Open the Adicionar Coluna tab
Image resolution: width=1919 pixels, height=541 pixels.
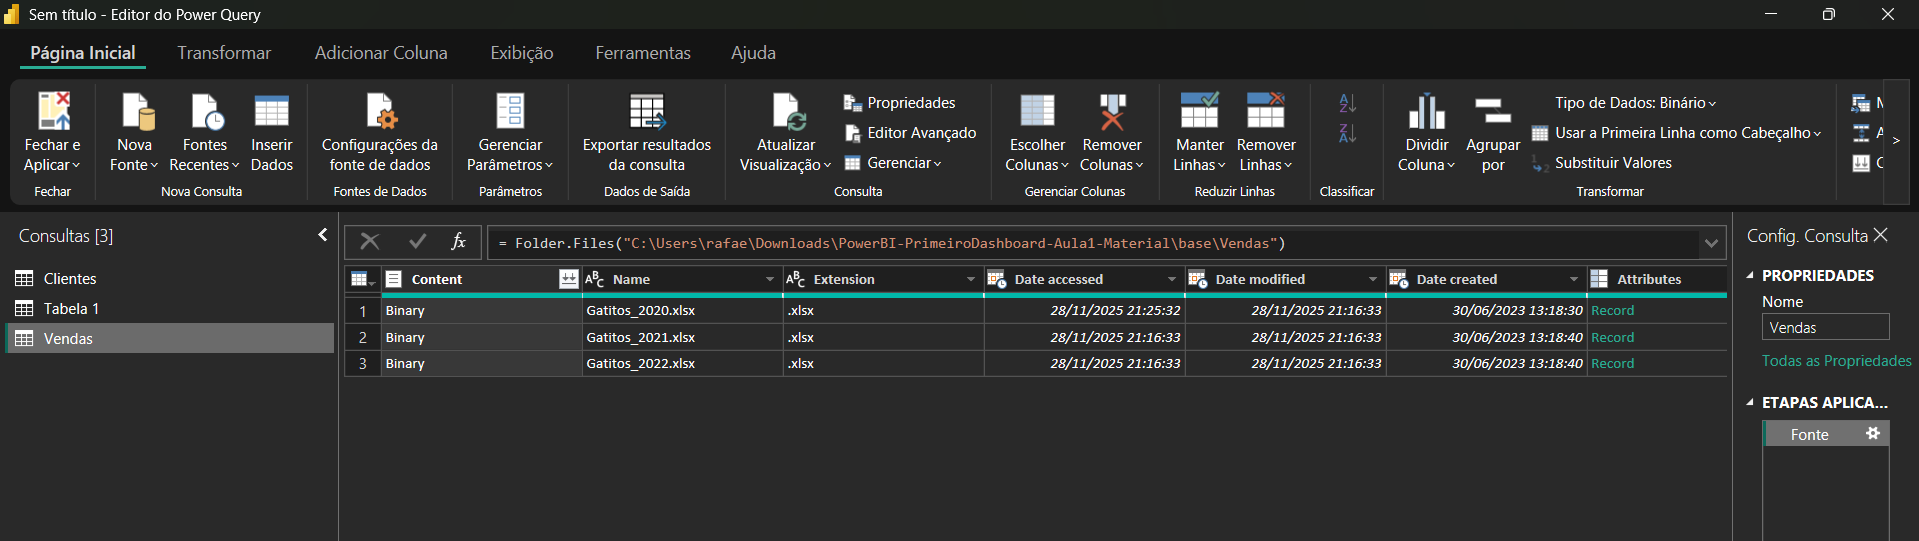[381, 53]
